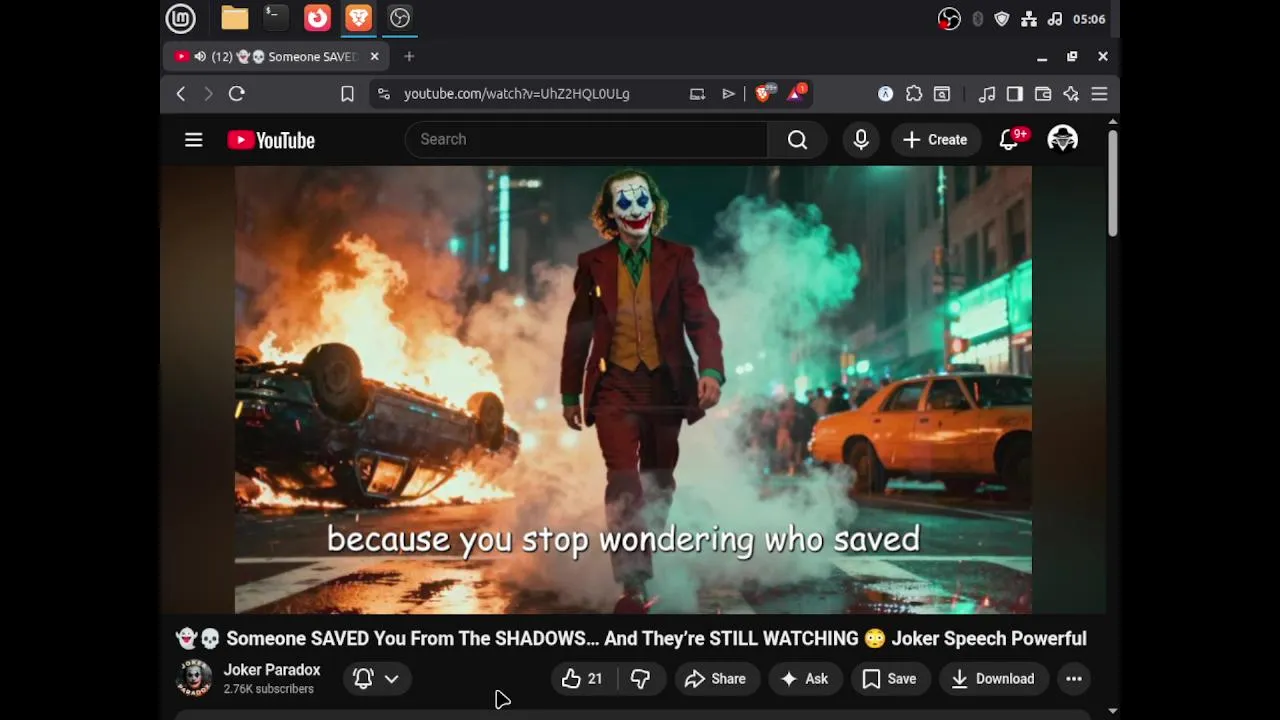Dislike the video

coord(641,679)
